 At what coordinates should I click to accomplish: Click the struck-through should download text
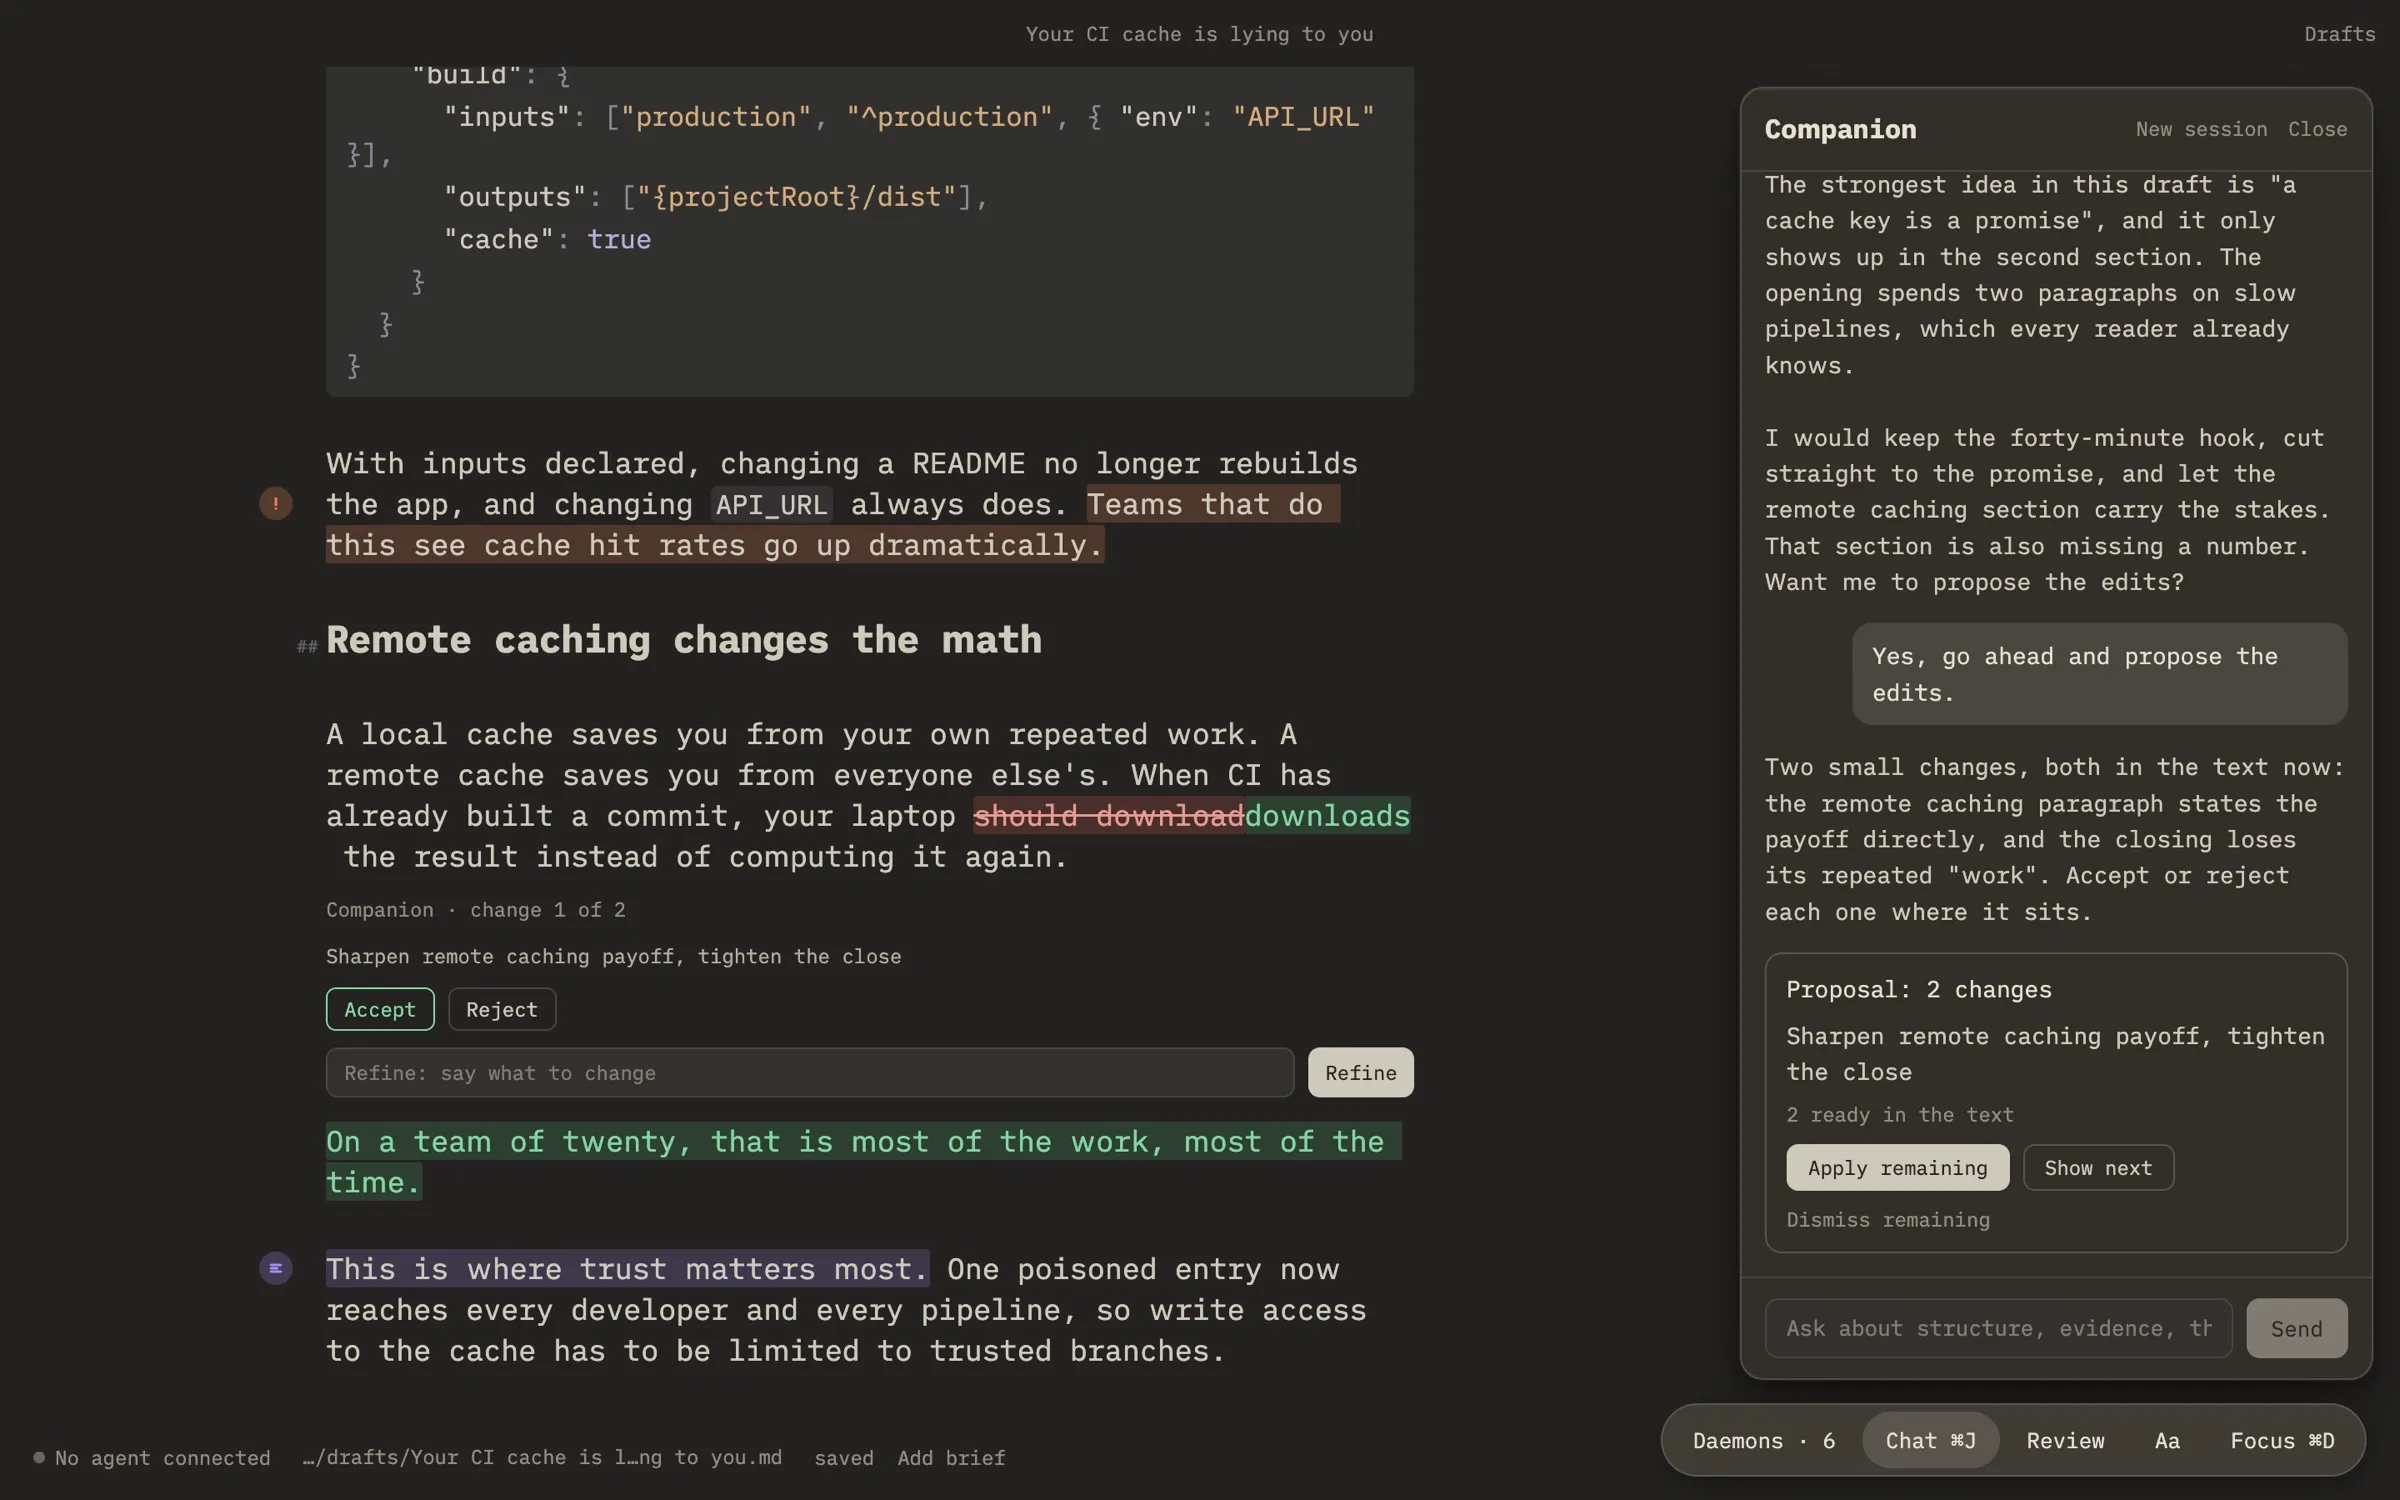[1108, 816]
